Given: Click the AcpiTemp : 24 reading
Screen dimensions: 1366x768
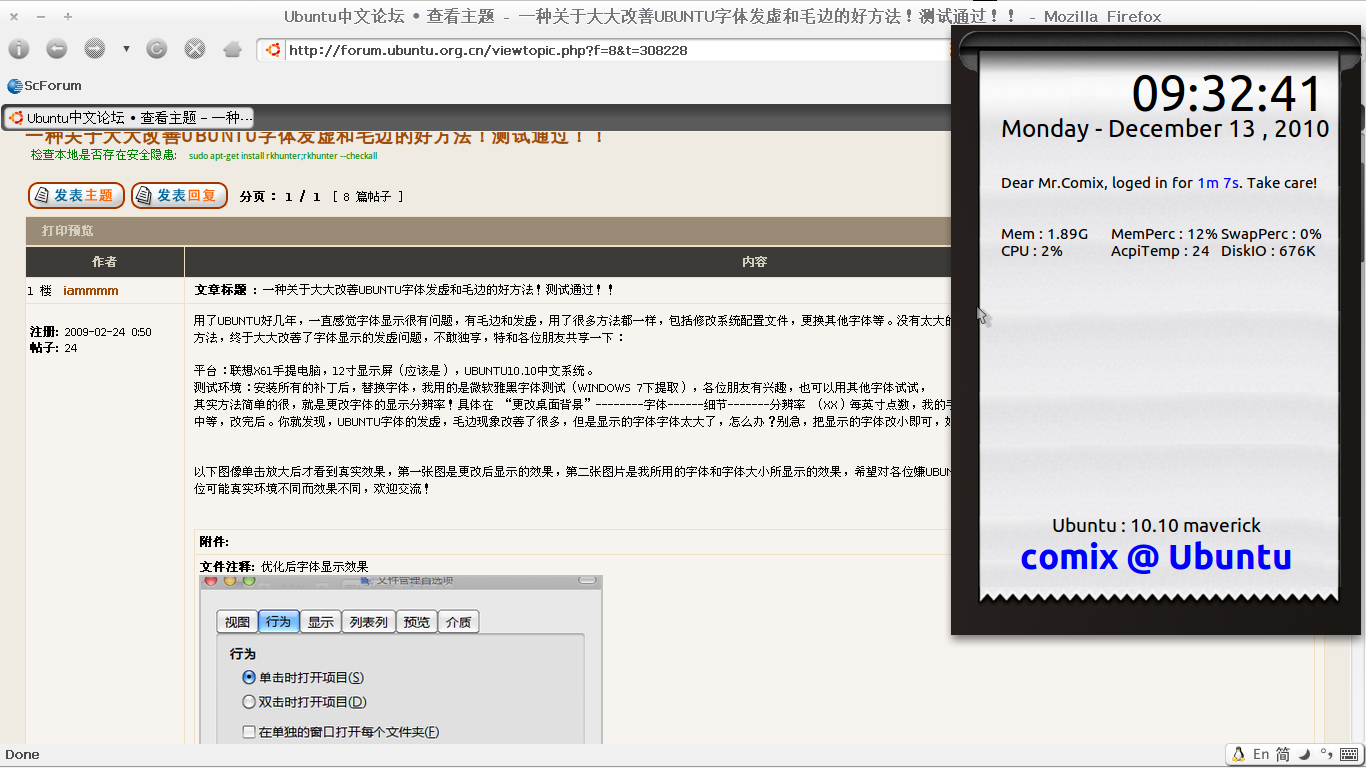Looking at the screenshot, I should click(x=1160, y=251).
